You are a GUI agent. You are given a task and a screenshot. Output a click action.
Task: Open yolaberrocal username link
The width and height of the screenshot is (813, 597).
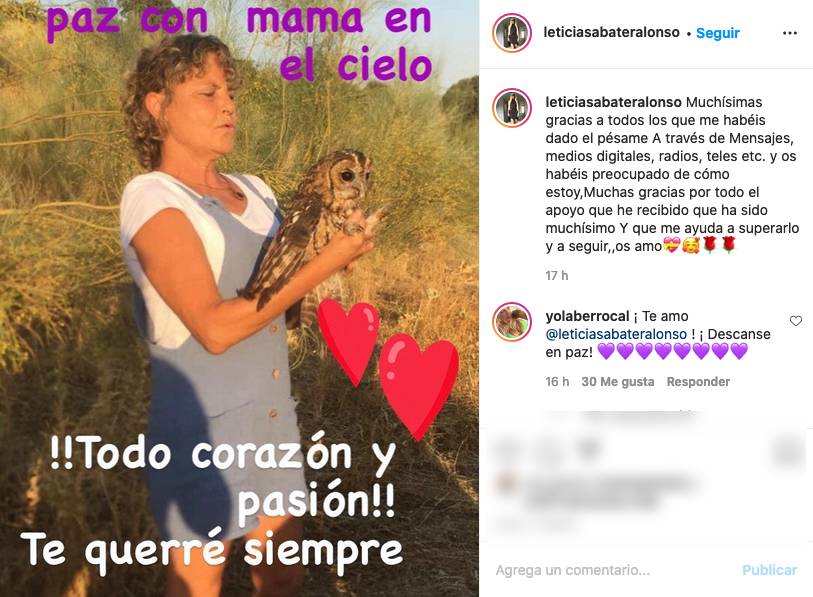point(587,316)
